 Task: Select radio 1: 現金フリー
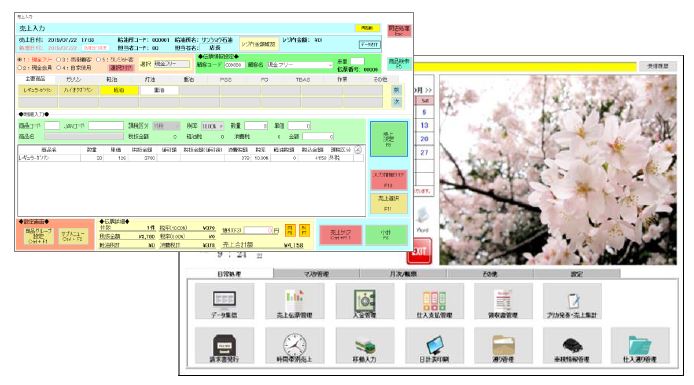19,60
